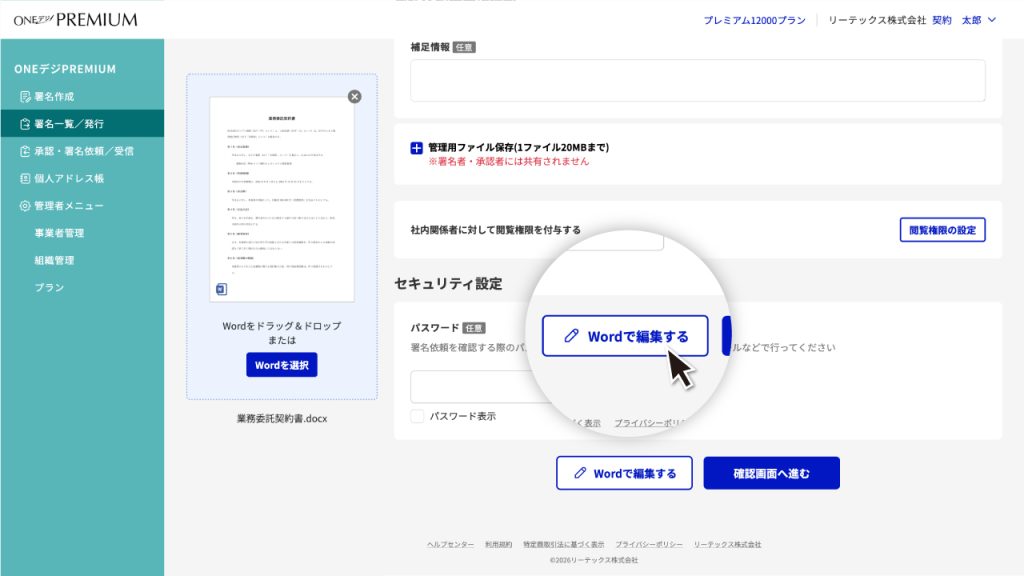
Task: Click the small Word file icon on preview
Action: 221,289
